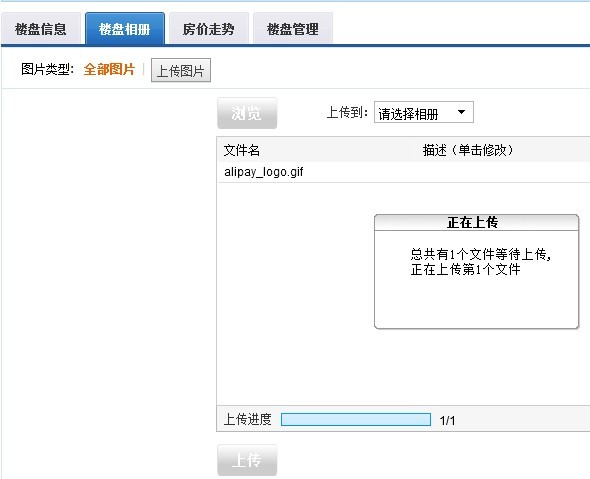Click the bottom 上传 upload button

point(247,460)
